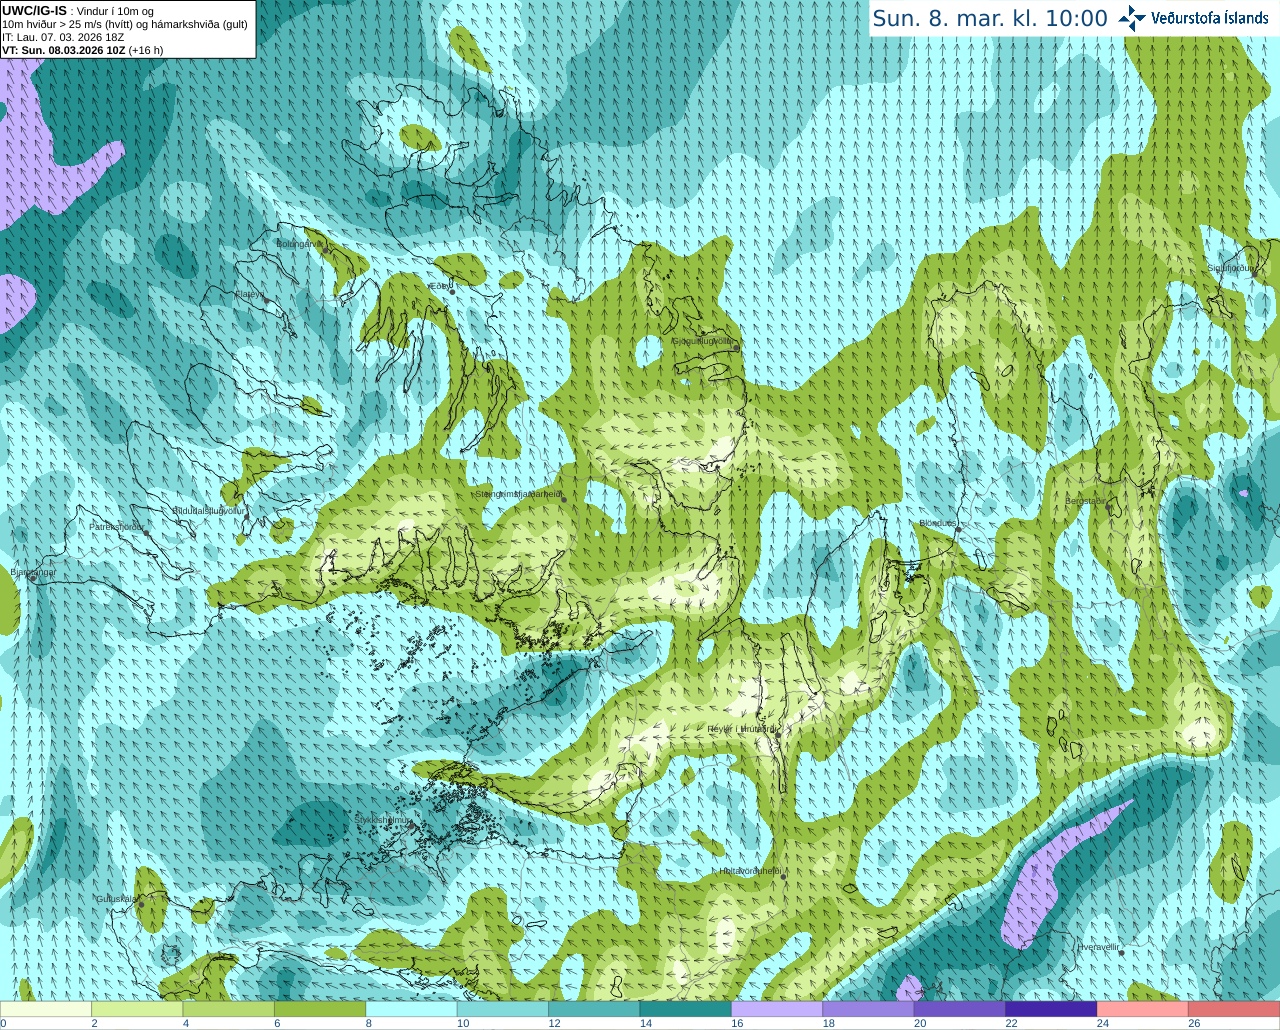Screen dimensions: 1280x1030
Task: Click the date heading Sun. 8. mar. kl. 10:00
Action: (990, 19)
